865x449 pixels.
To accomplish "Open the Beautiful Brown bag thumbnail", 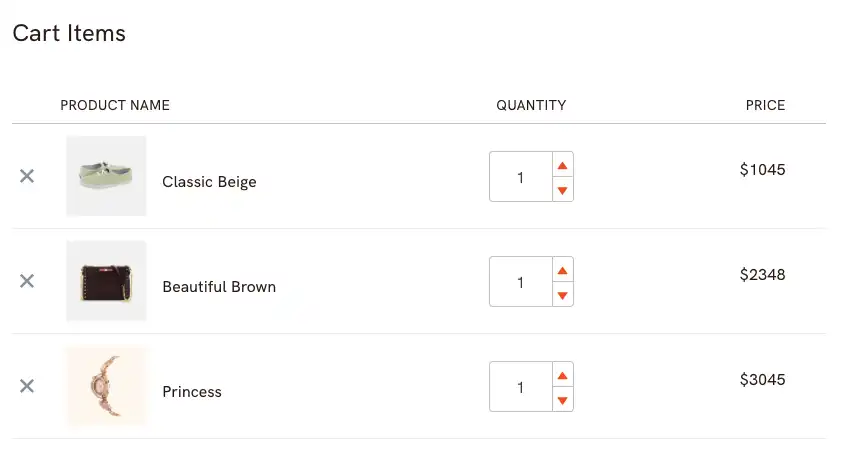I will [x=106, y=281].
